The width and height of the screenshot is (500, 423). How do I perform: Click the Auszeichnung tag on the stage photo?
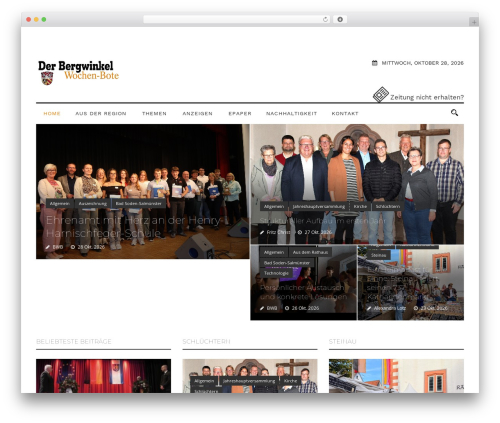(x=93, y=203)
